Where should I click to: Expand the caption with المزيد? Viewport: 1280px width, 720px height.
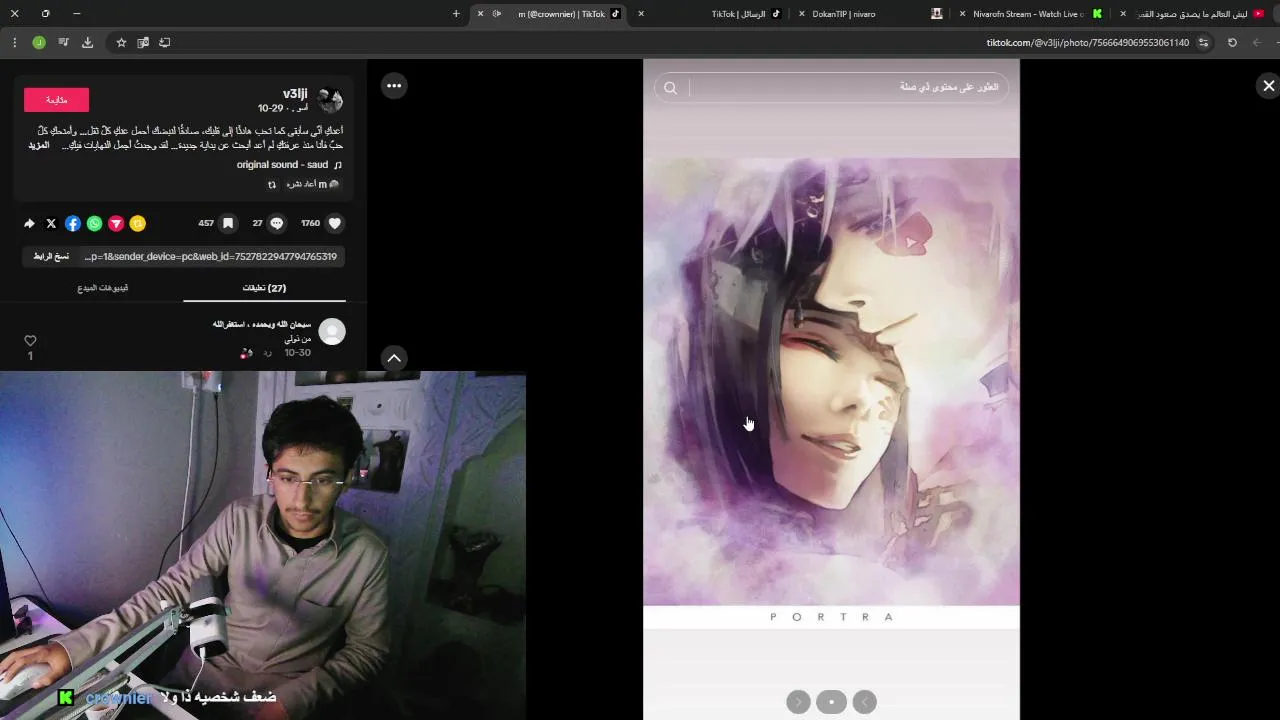tap(39, 145)
